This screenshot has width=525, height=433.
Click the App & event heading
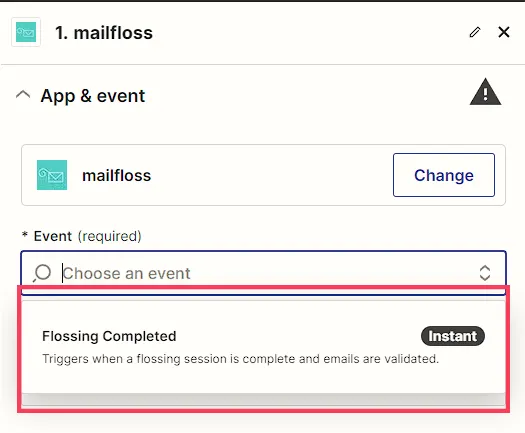[93, 96]
